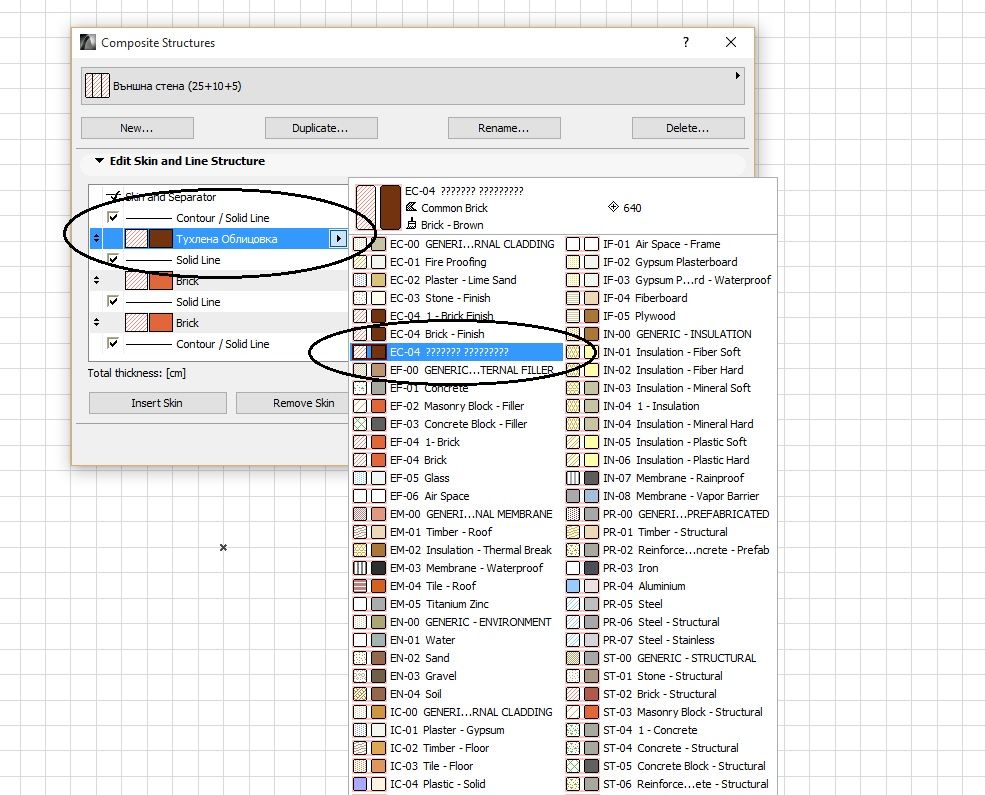Click the pattern icon of IN-00 GENERIC - INSULATION

[x=572, y=333]
